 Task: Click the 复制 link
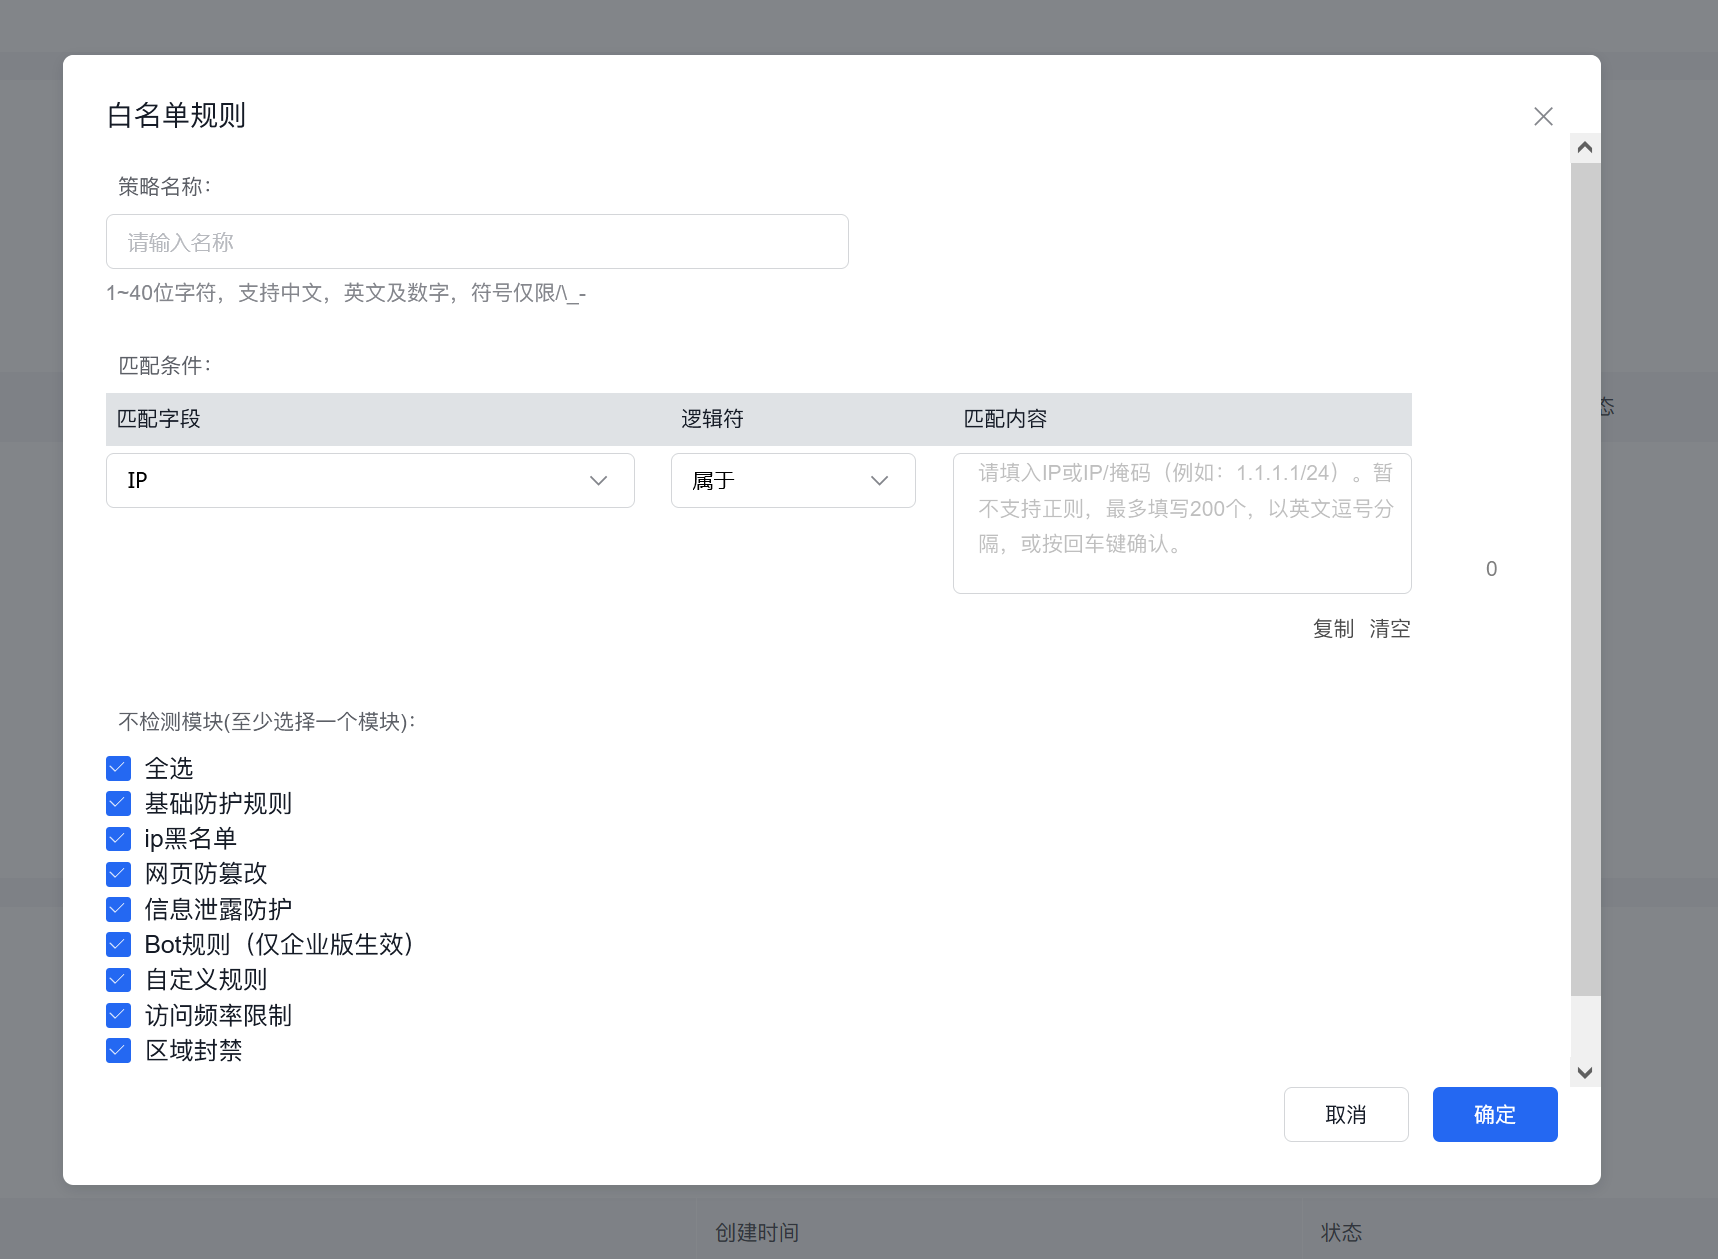[1333, 628]
